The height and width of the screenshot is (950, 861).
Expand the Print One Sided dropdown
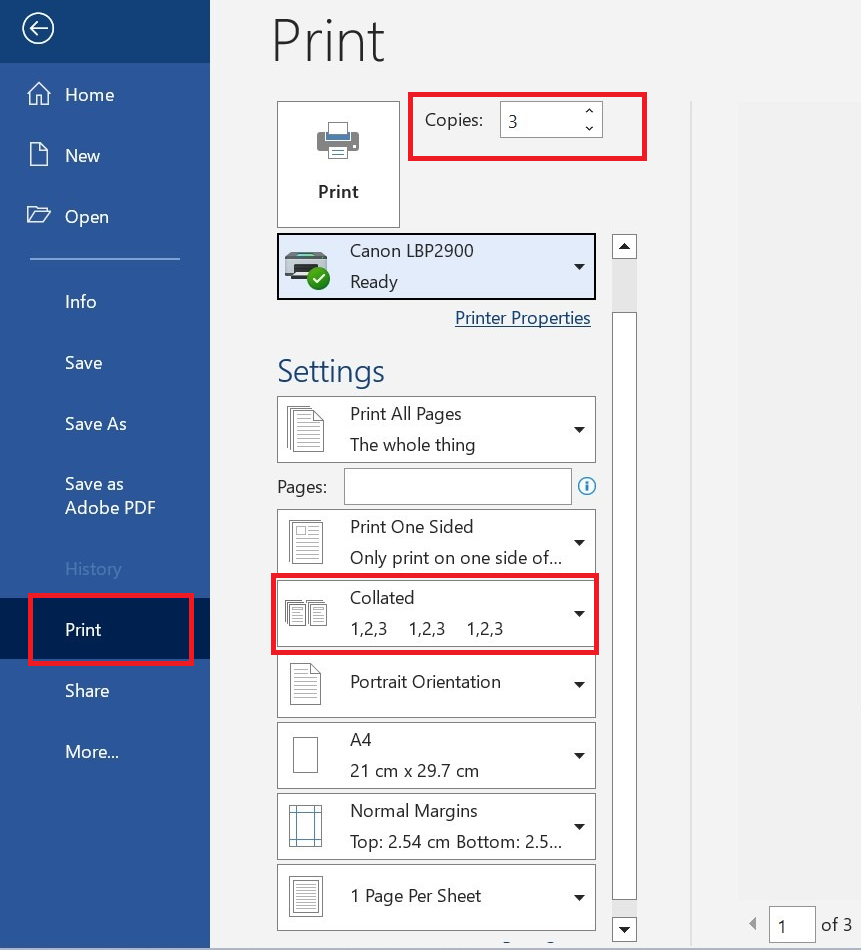point(579,543)
